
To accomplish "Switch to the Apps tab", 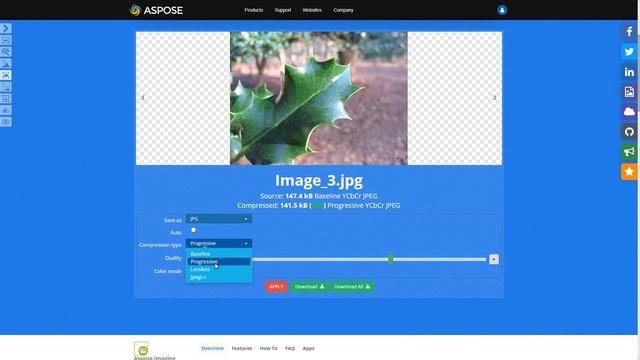I will tap(309, 348).
